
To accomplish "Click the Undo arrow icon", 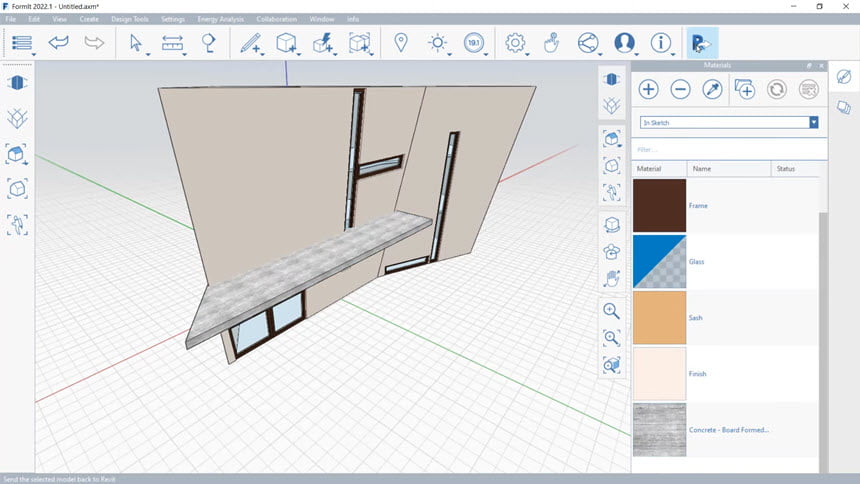I will click(58, 42).
